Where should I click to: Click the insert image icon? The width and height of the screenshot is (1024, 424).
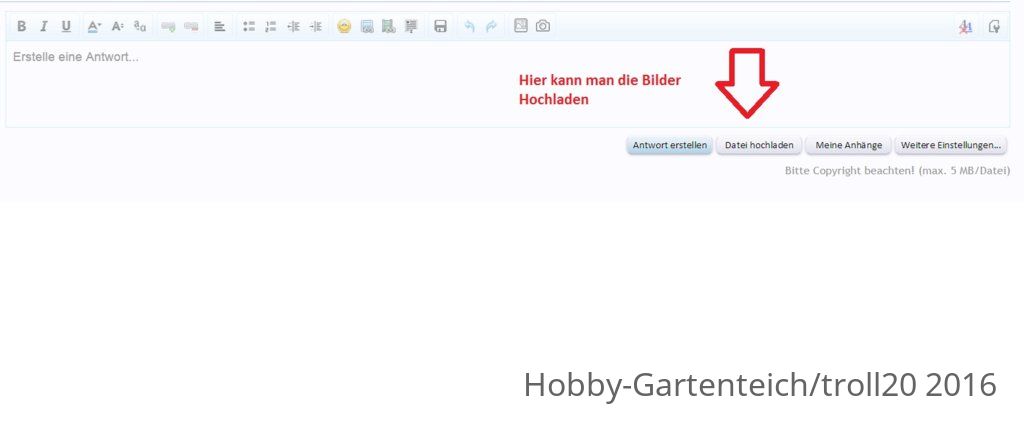[367, 27]
